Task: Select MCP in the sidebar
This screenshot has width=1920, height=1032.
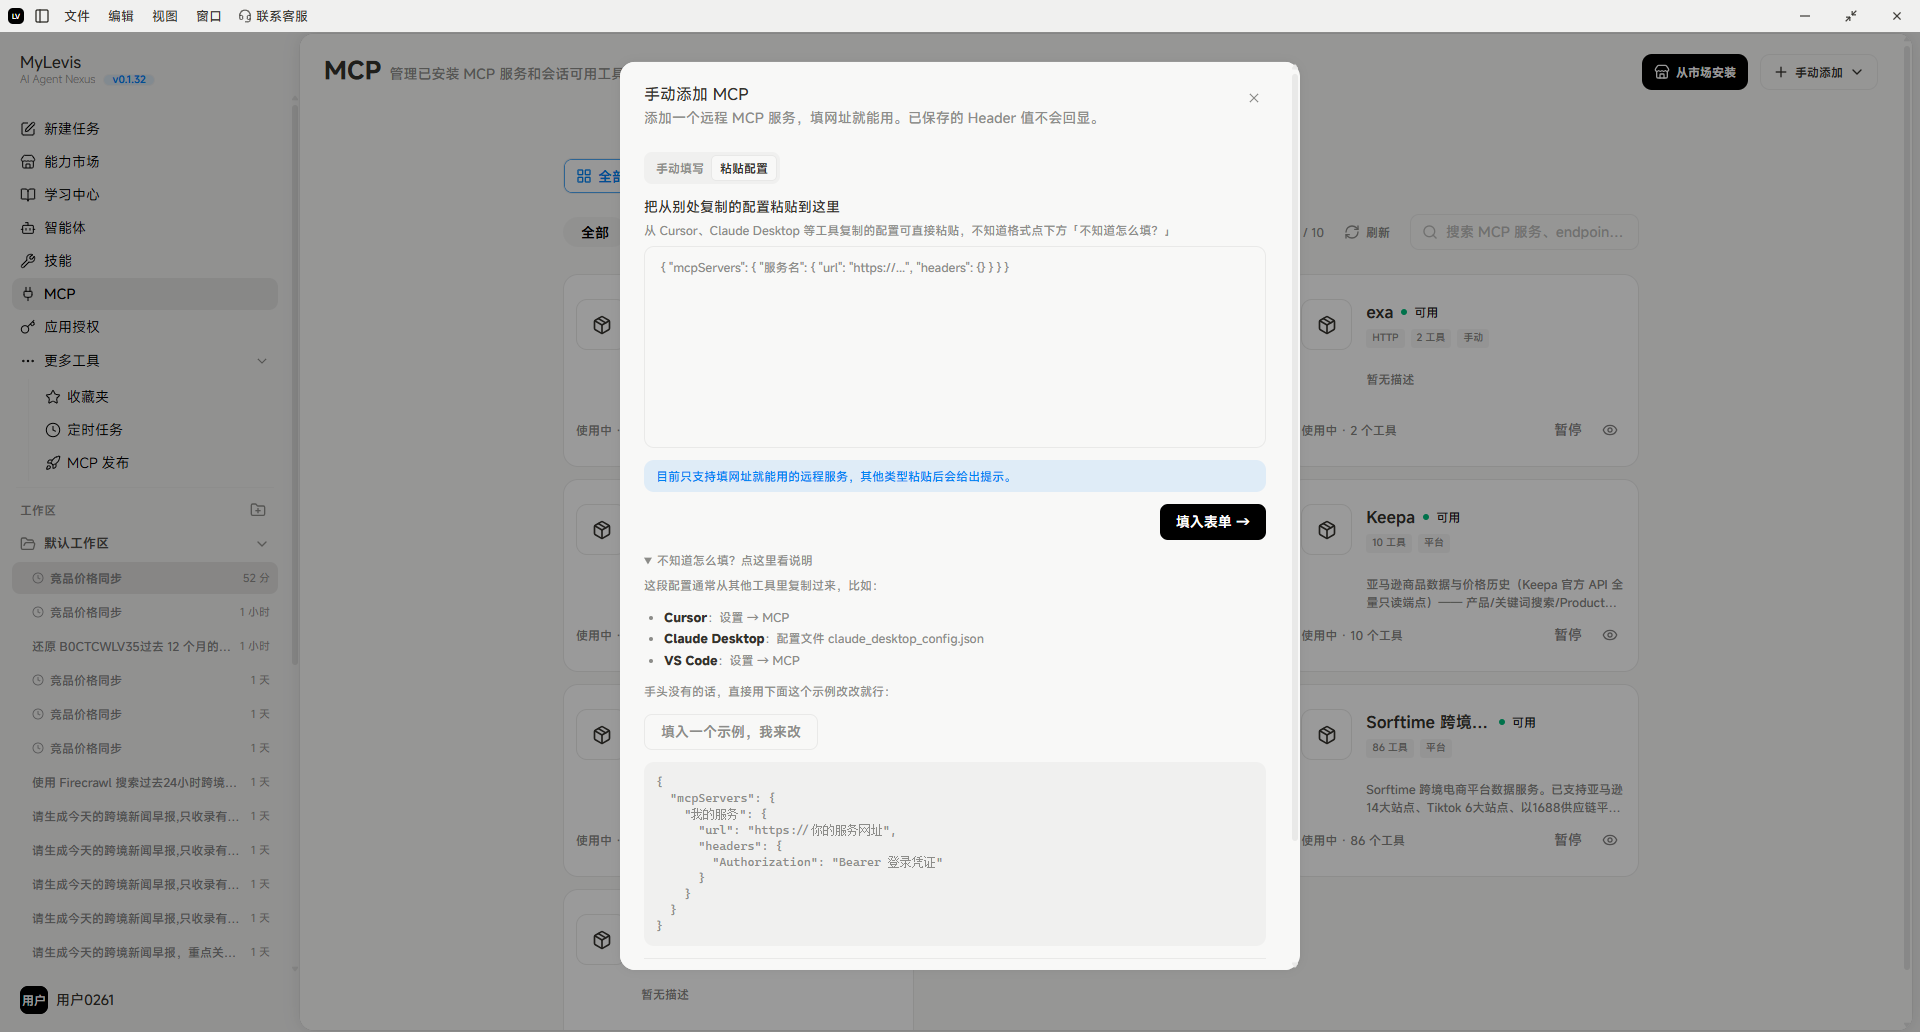Action: click(x=145, y=293)
